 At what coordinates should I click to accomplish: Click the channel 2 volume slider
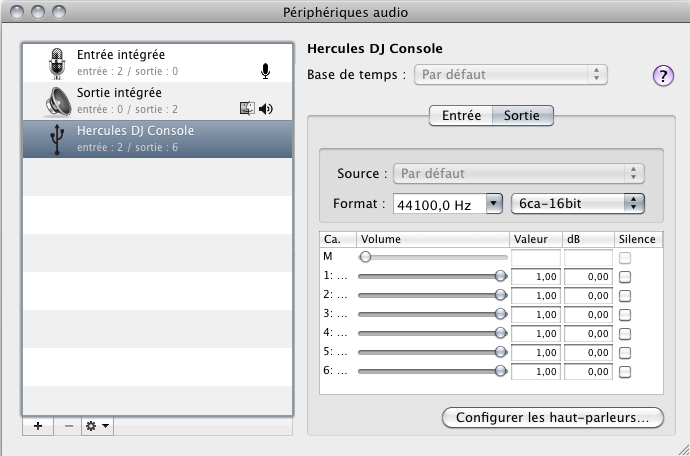tap(430, 295)
